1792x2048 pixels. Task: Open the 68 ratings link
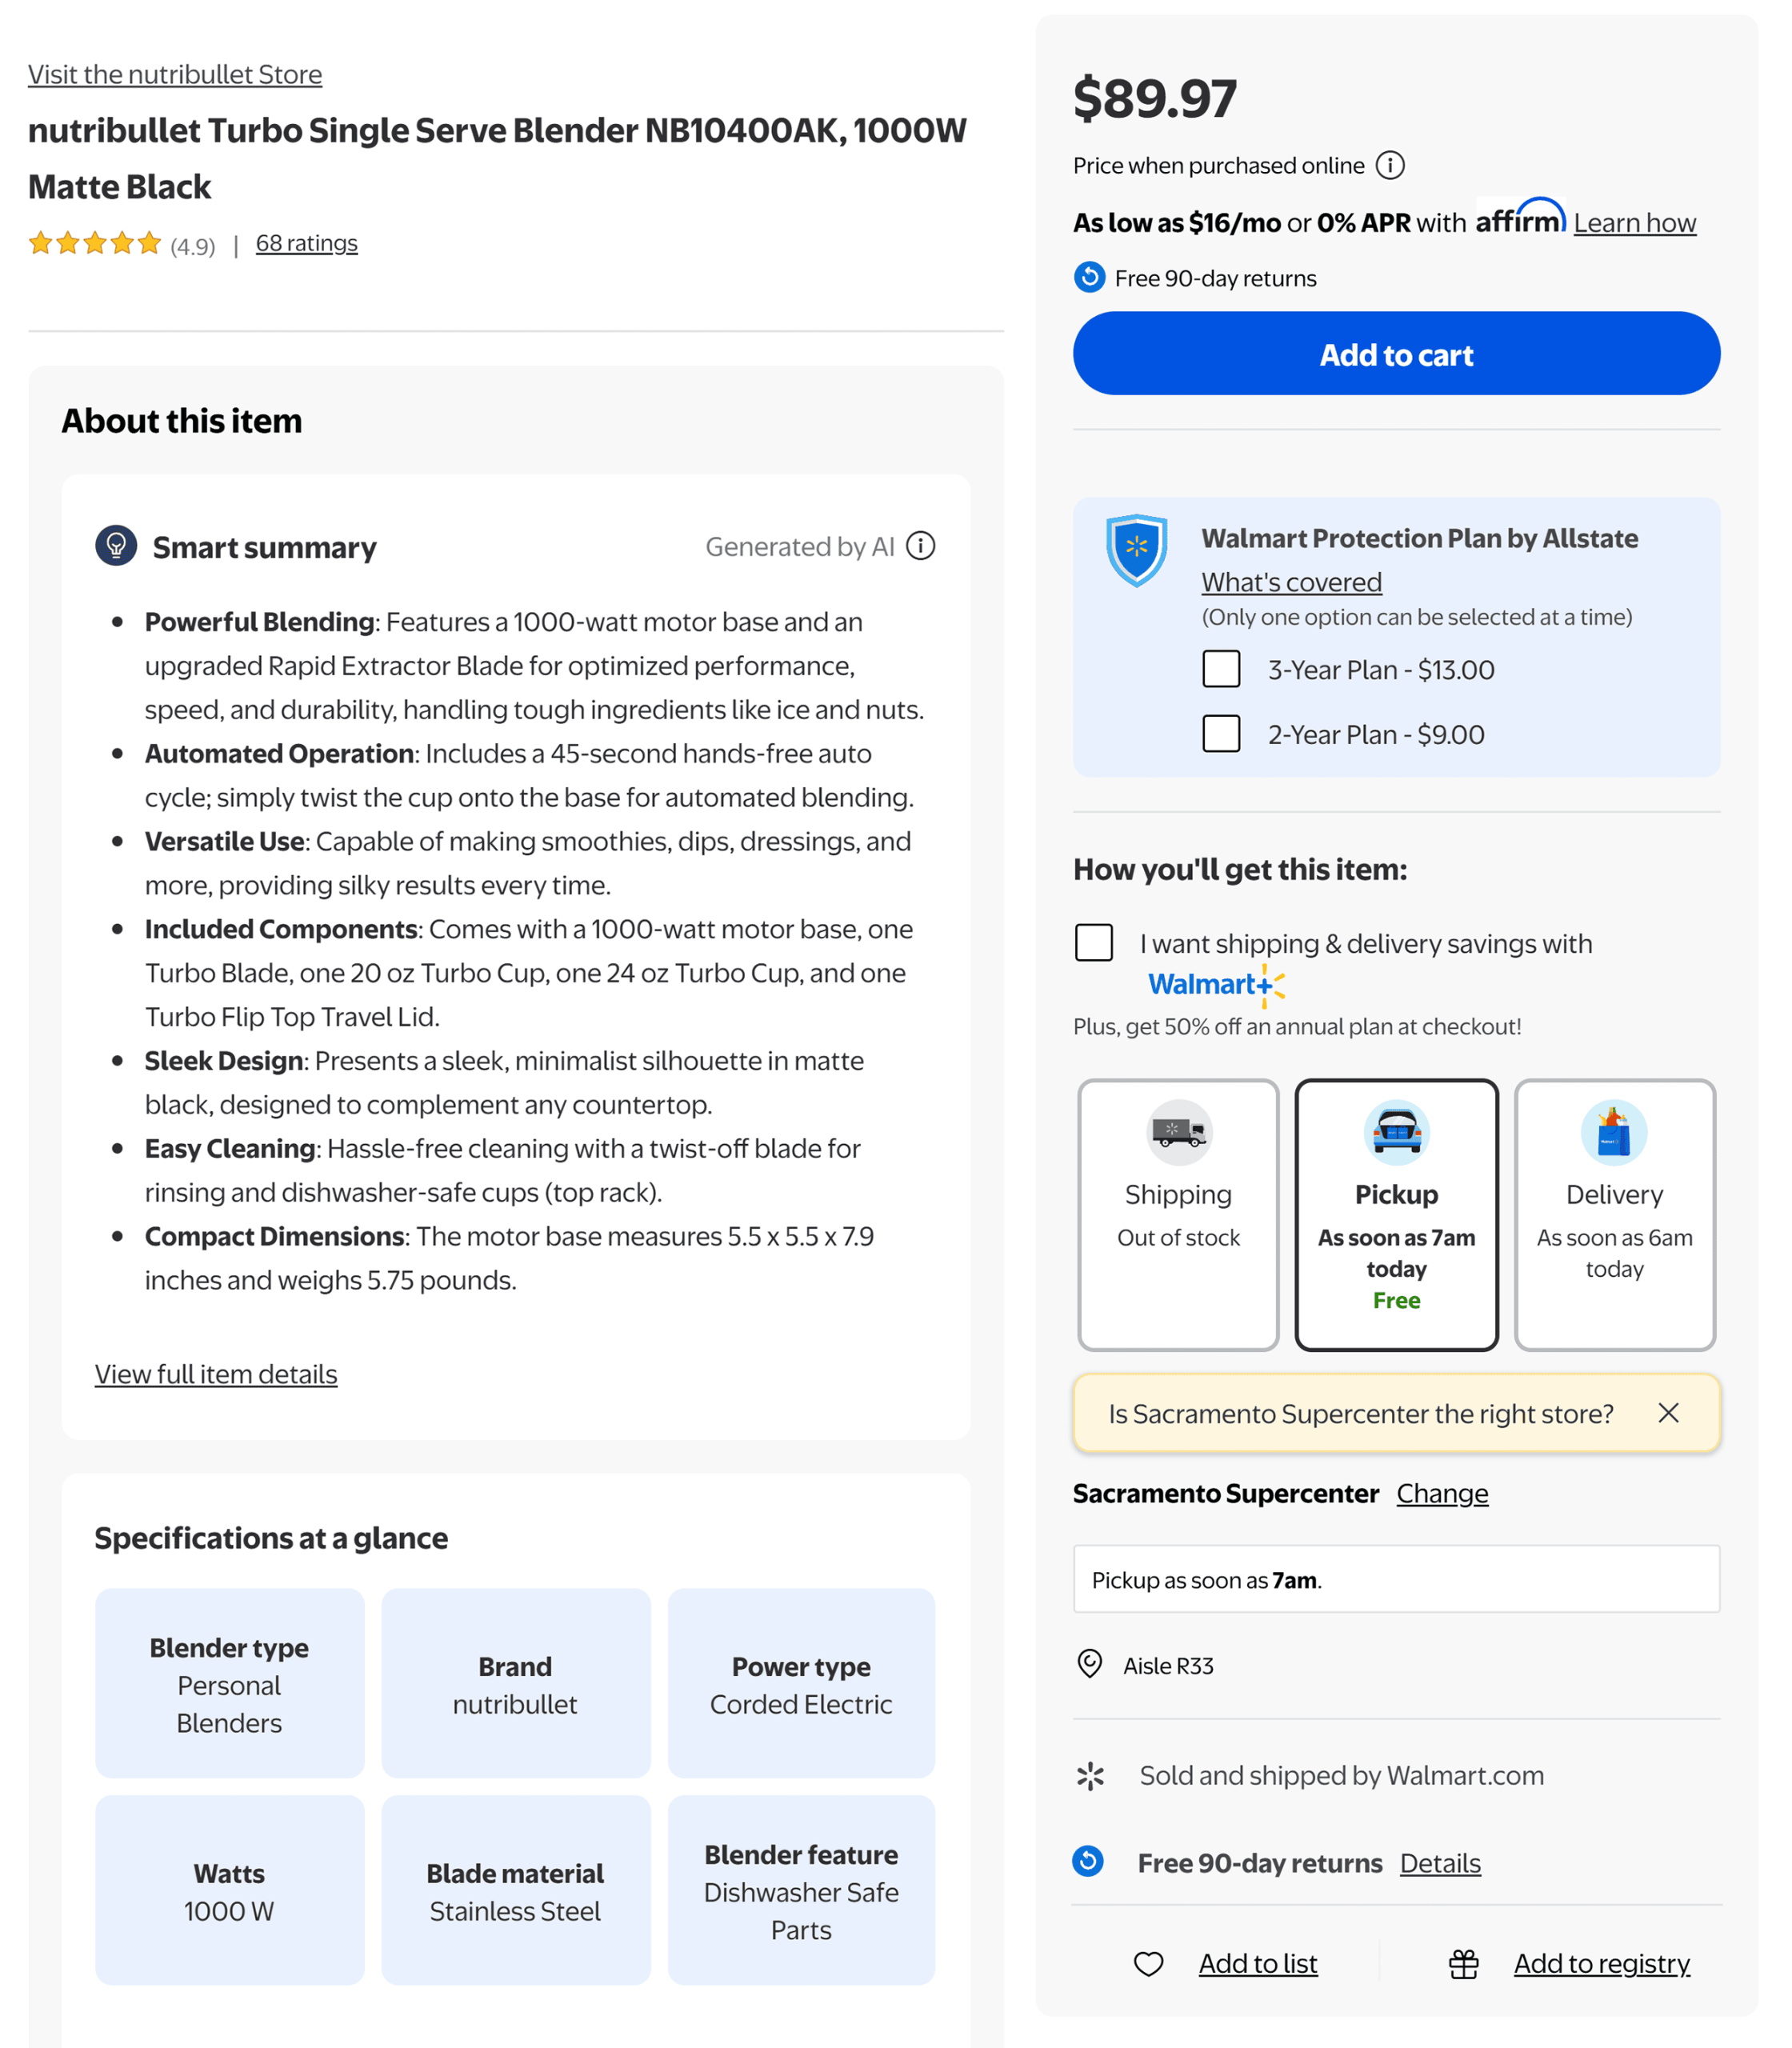(x=305, y=242)
